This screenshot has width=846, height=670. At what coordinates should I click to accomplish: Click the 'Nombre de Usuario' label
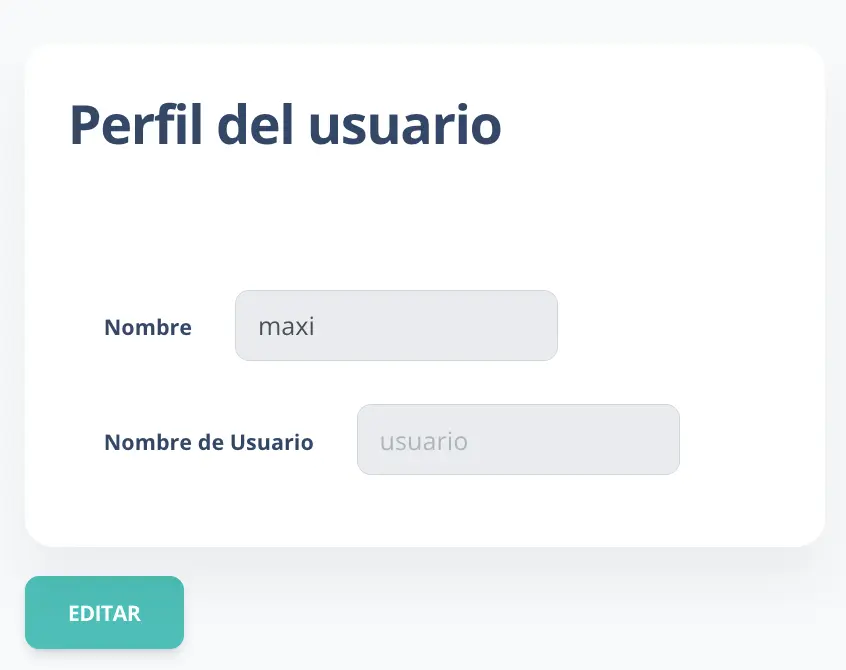208,442
